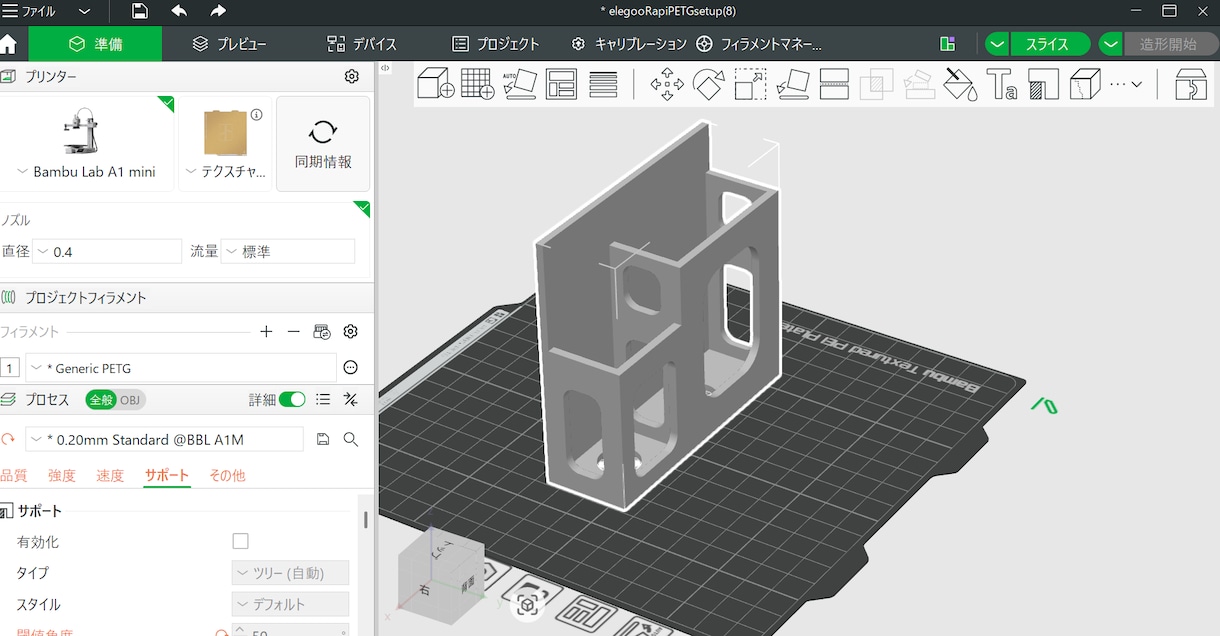Select the Move tool
The image size is (1220, 636).
coord(667,84)
